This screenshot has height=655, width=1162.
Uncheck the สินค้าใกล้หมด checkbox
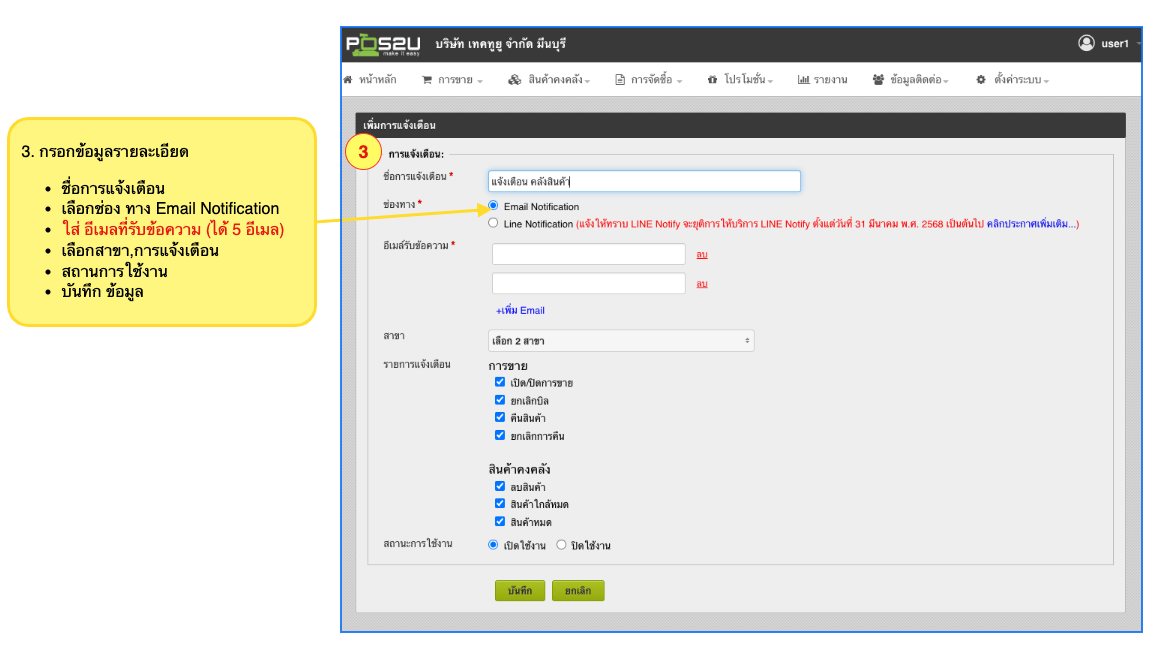500,504
